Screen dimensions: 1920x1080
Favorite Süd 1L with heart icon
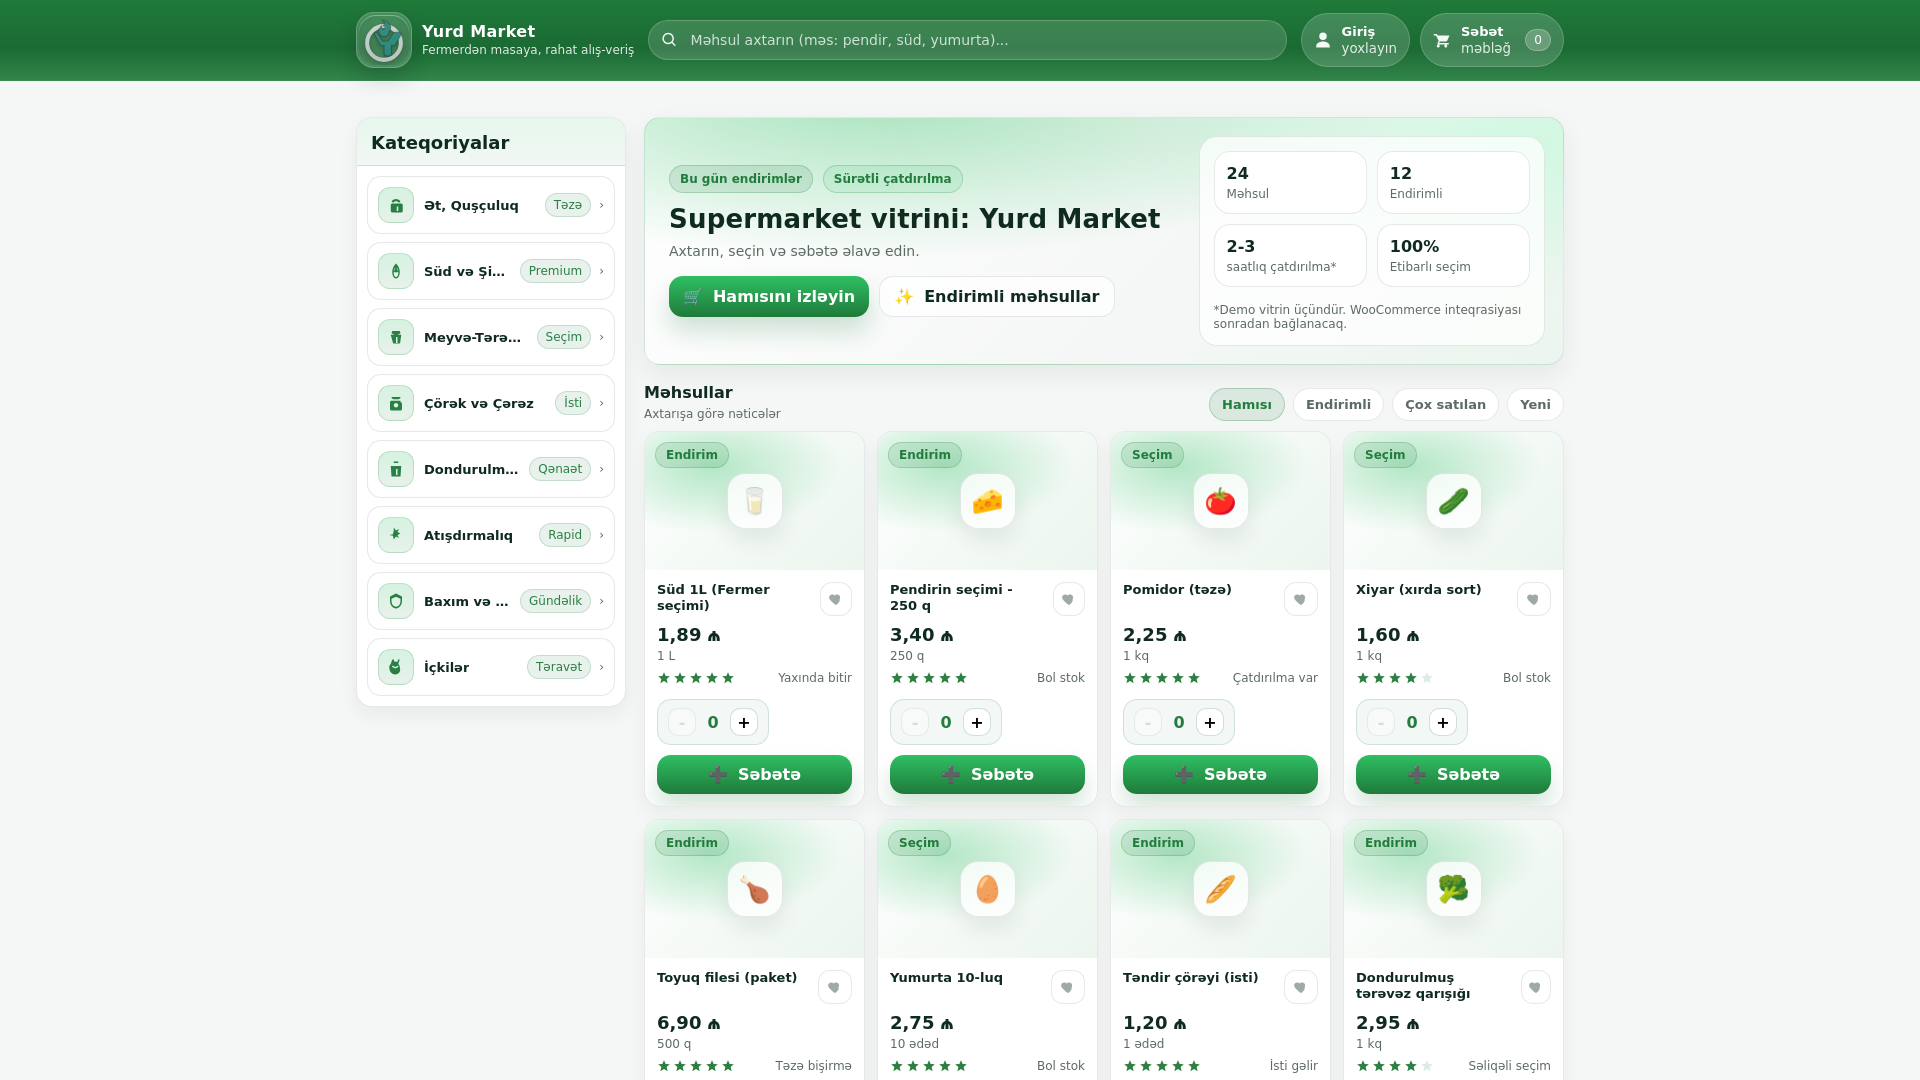pos(836,599)
